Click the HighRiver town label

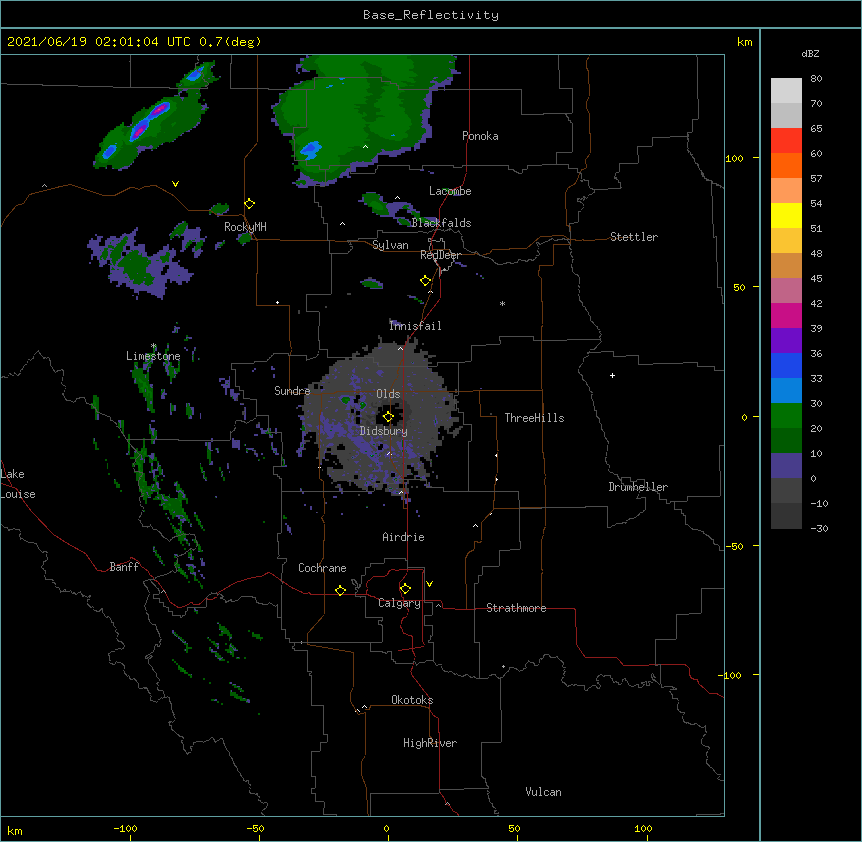430,743
